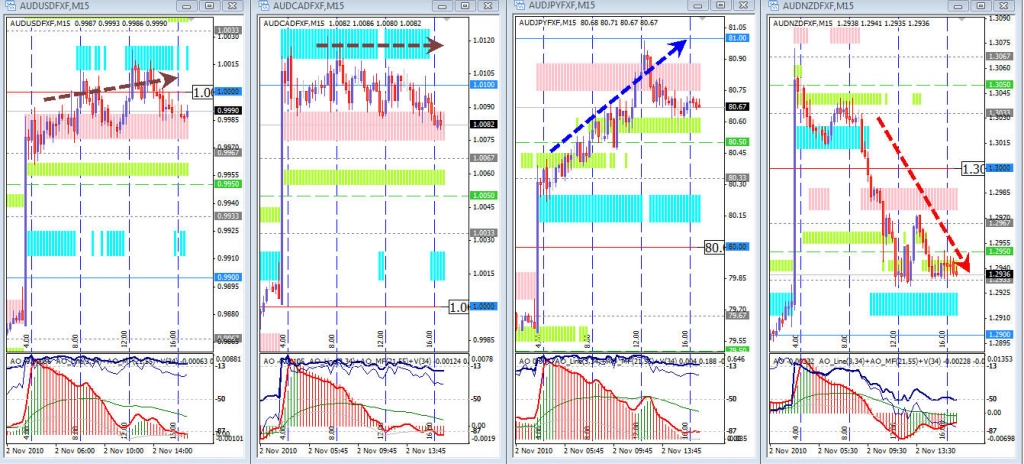Activate the AUDUSDFXF,M15 chart title bar
Image resolution: width=1024 pixels, height=464 pixels.
(60, 6)
